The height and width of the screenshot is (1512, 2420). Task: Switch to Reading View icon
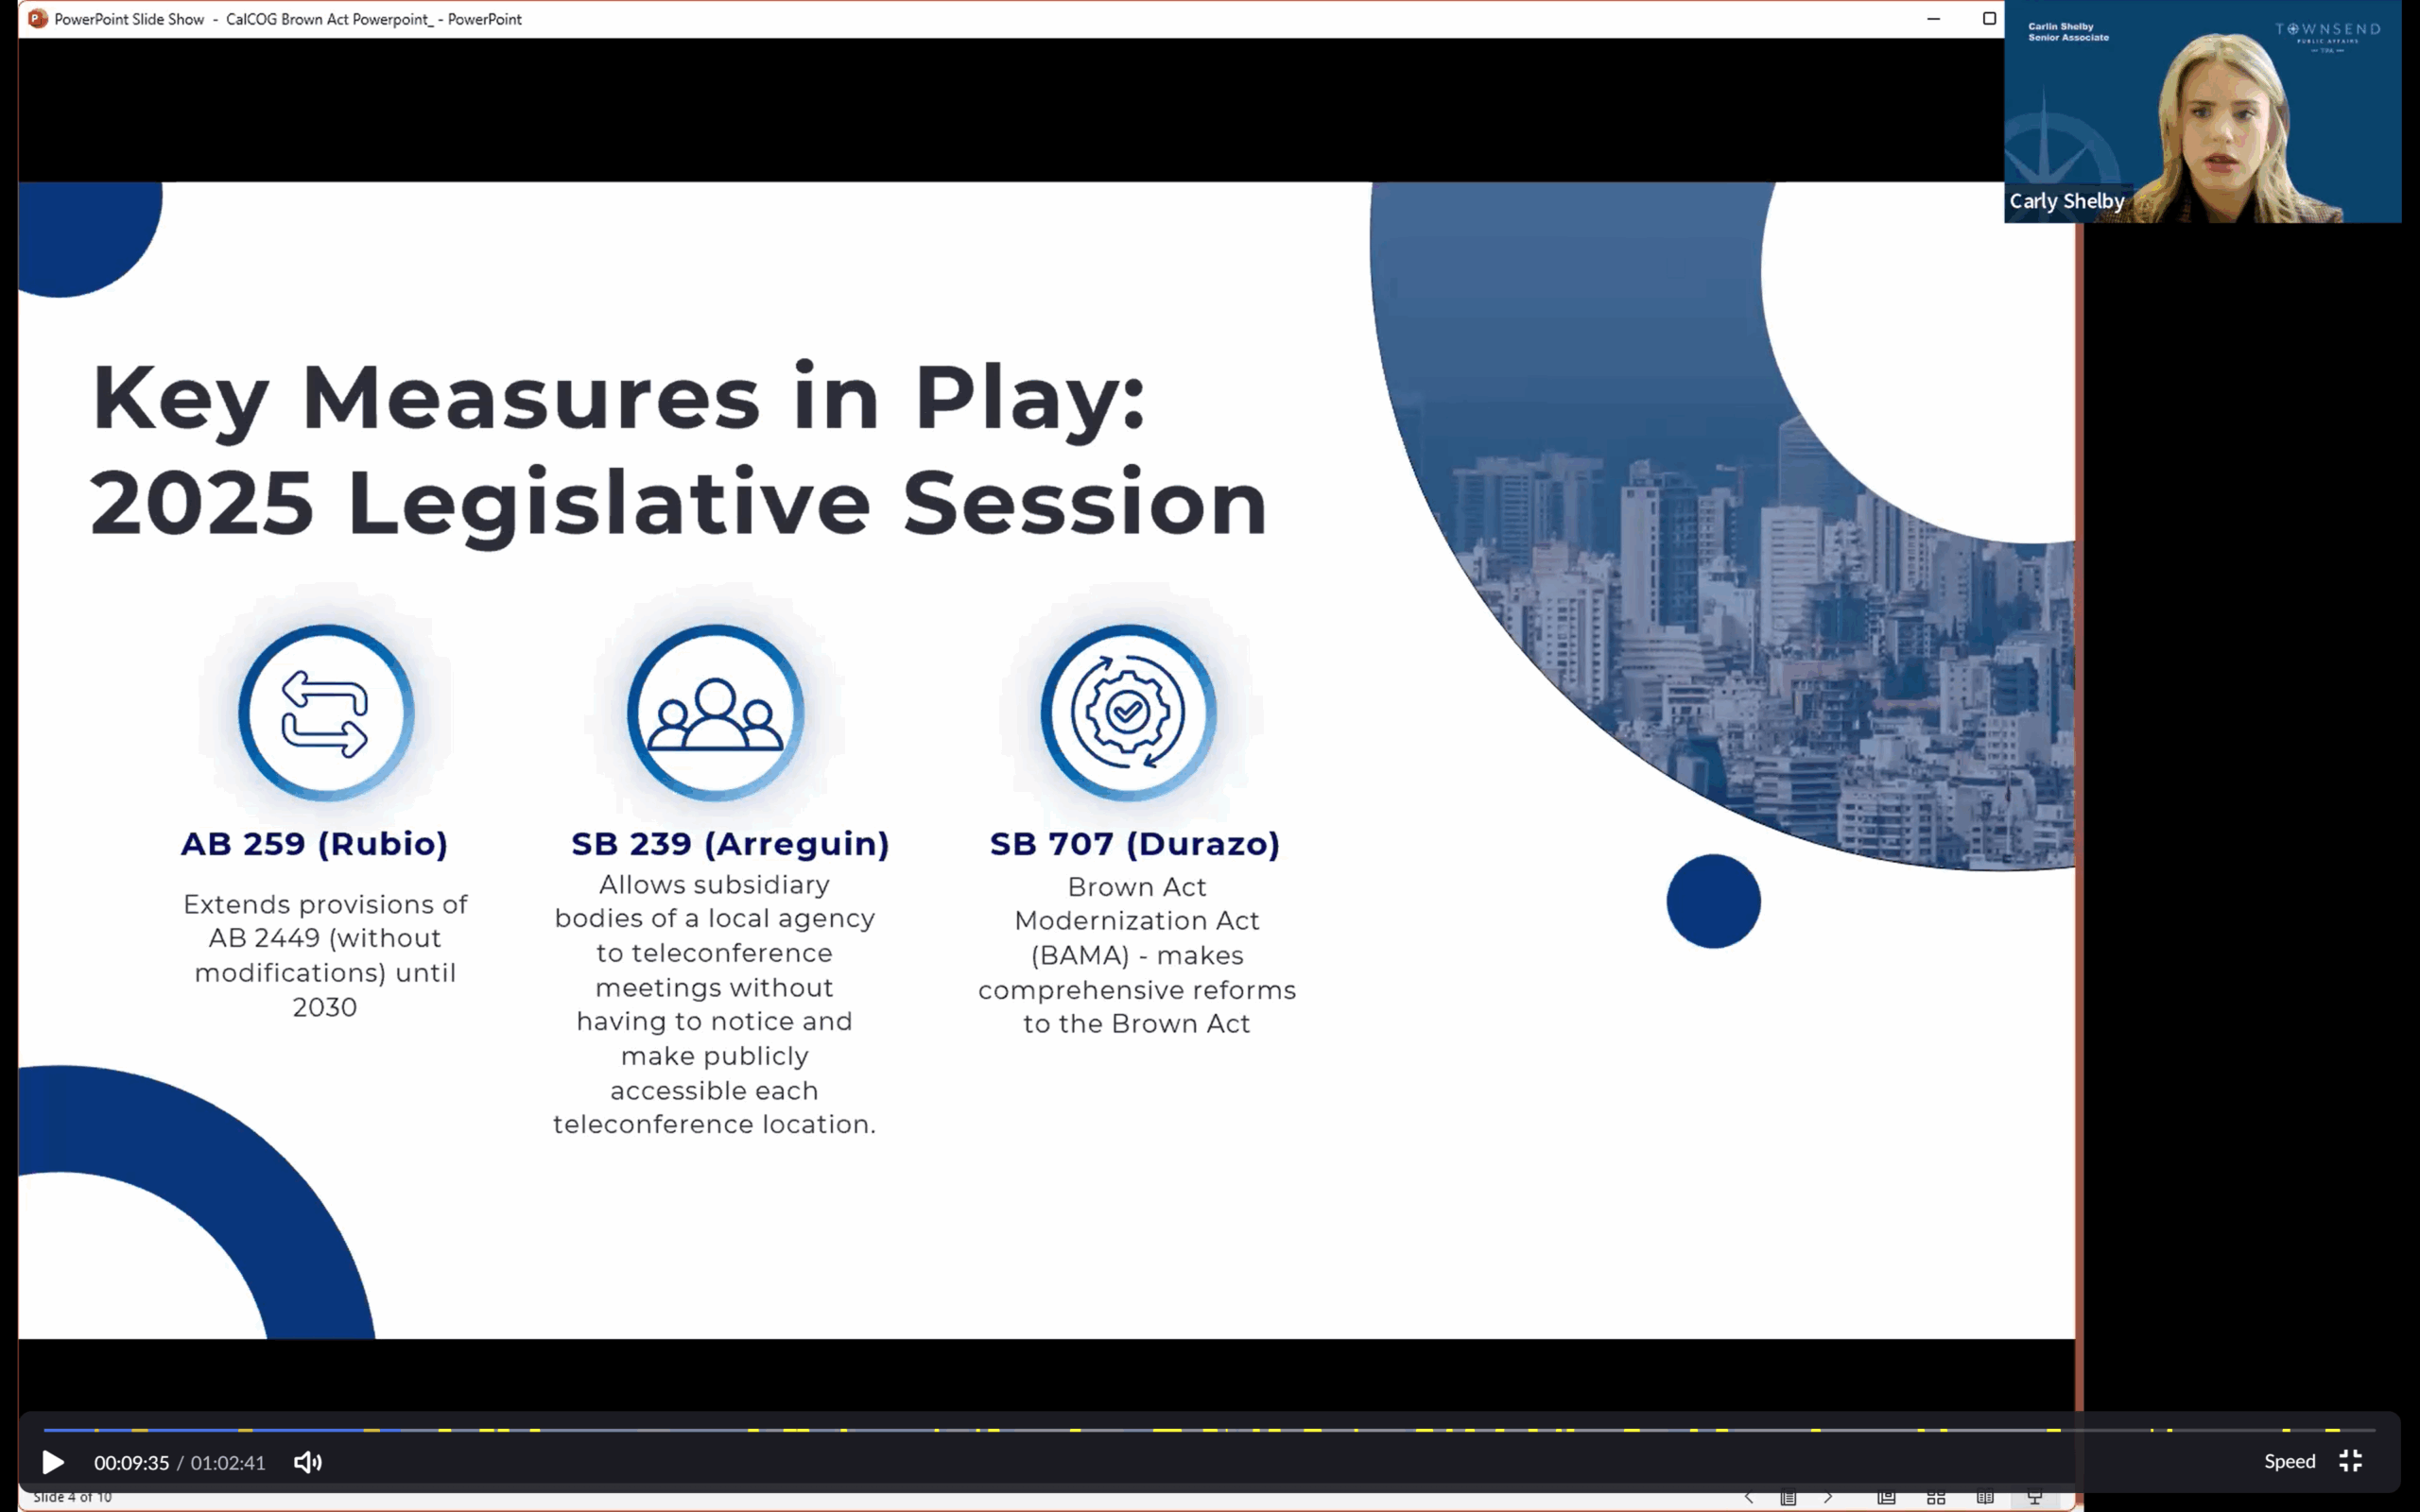(1985, 1498)
